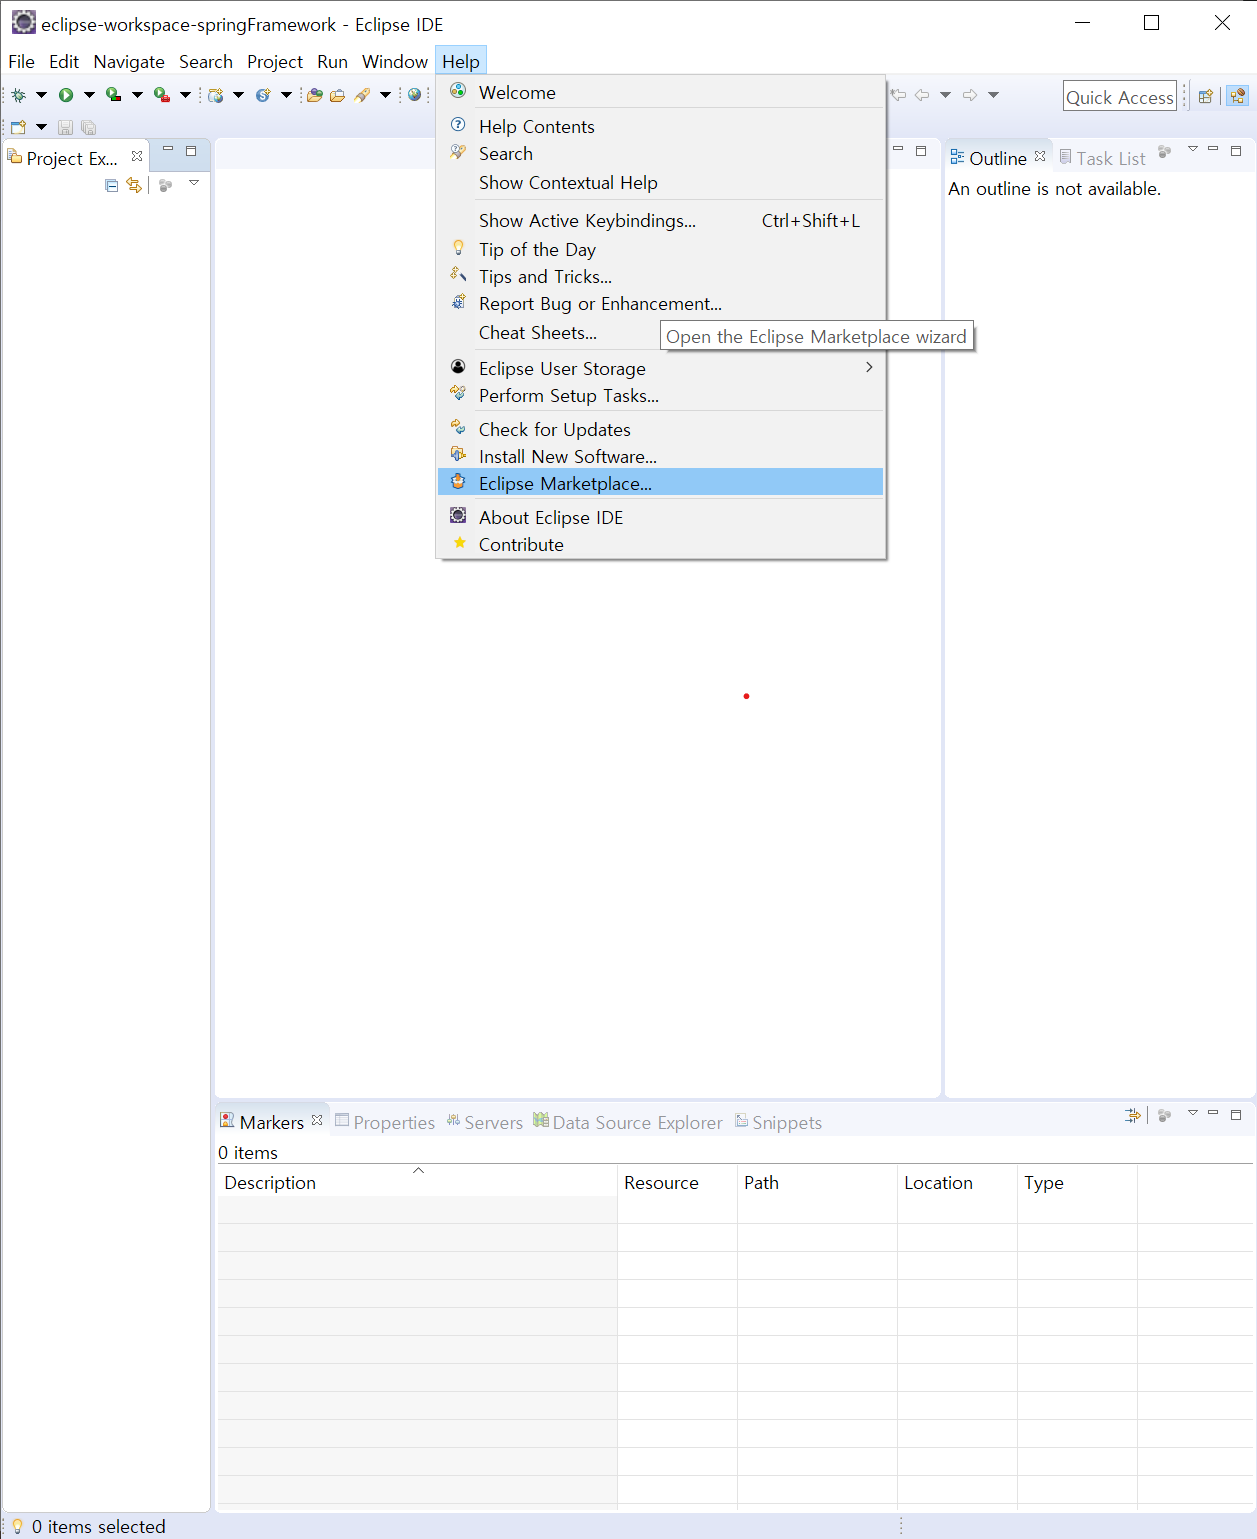Switch to the Snippets tab
Image resolution: width=1257 pixels, height=1539 pixels.
(x=778, y=1122)
